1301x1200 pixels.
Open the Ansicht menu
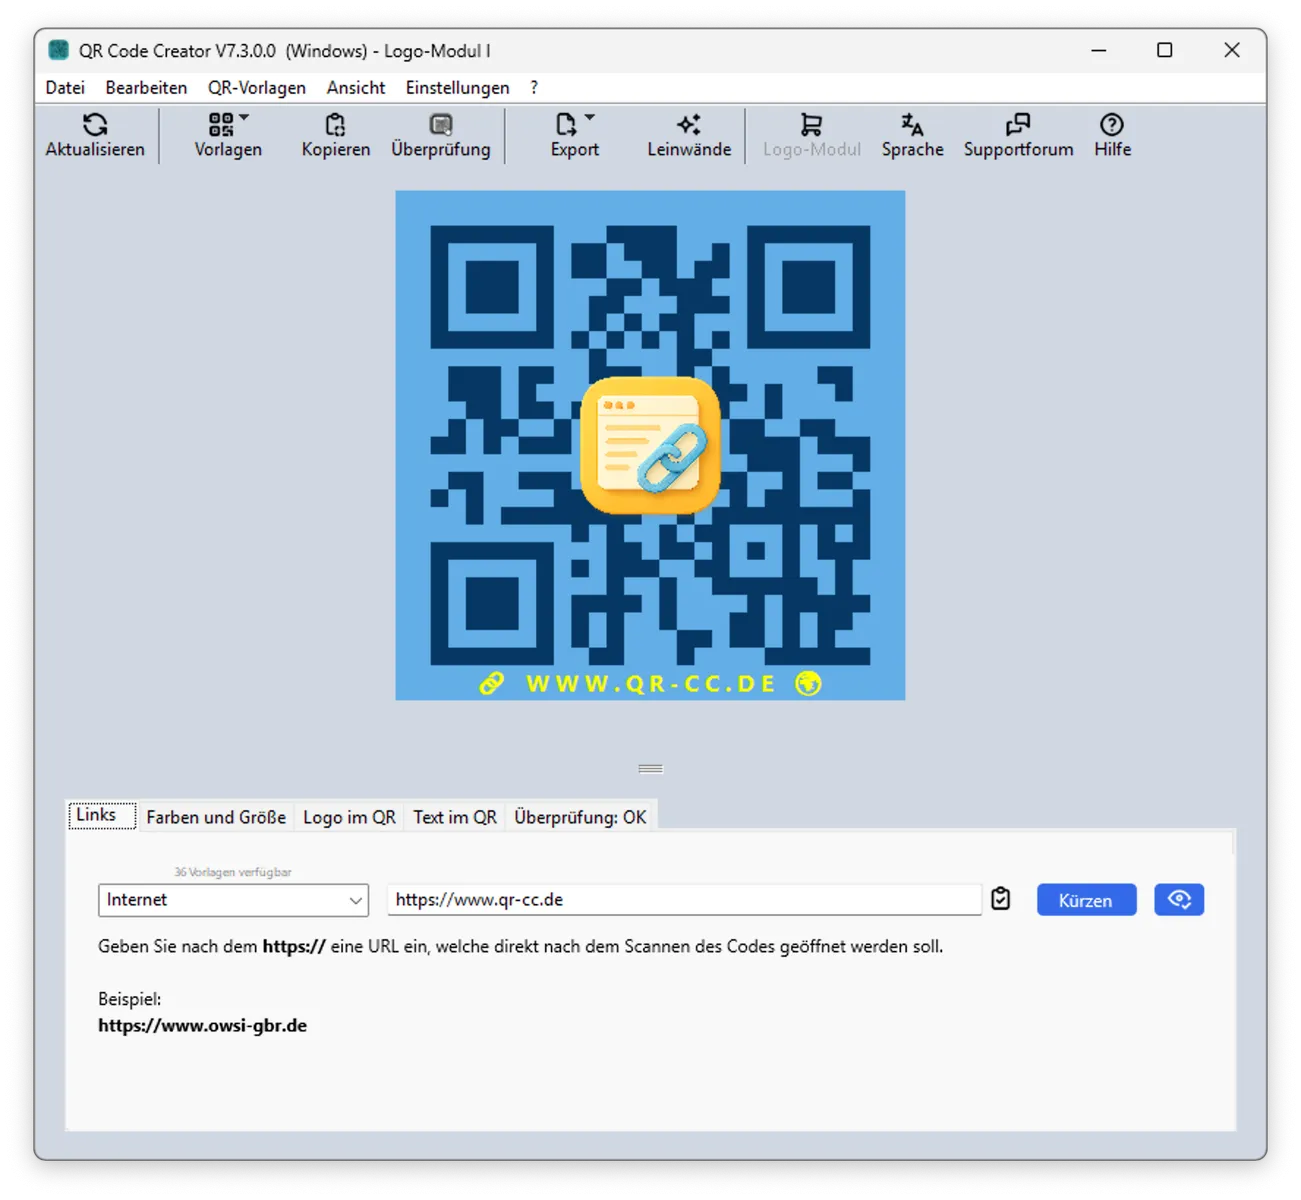click(356, 88)
